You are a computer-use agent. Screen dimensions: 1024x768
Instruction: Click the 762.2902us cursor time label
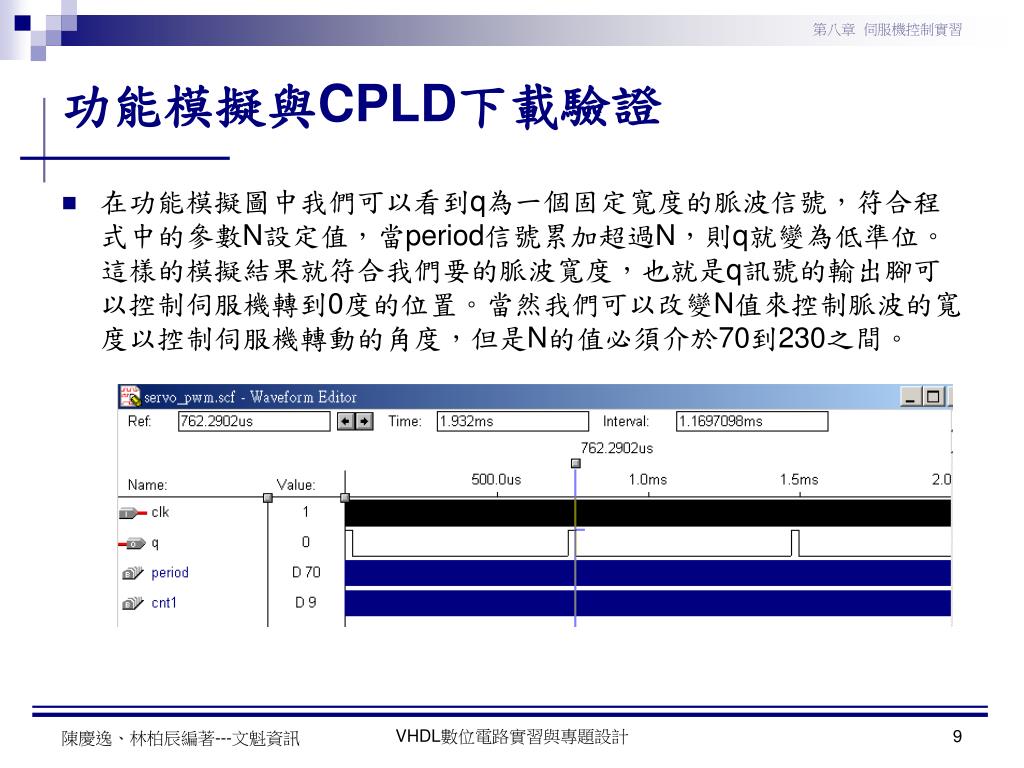(617, 448)
